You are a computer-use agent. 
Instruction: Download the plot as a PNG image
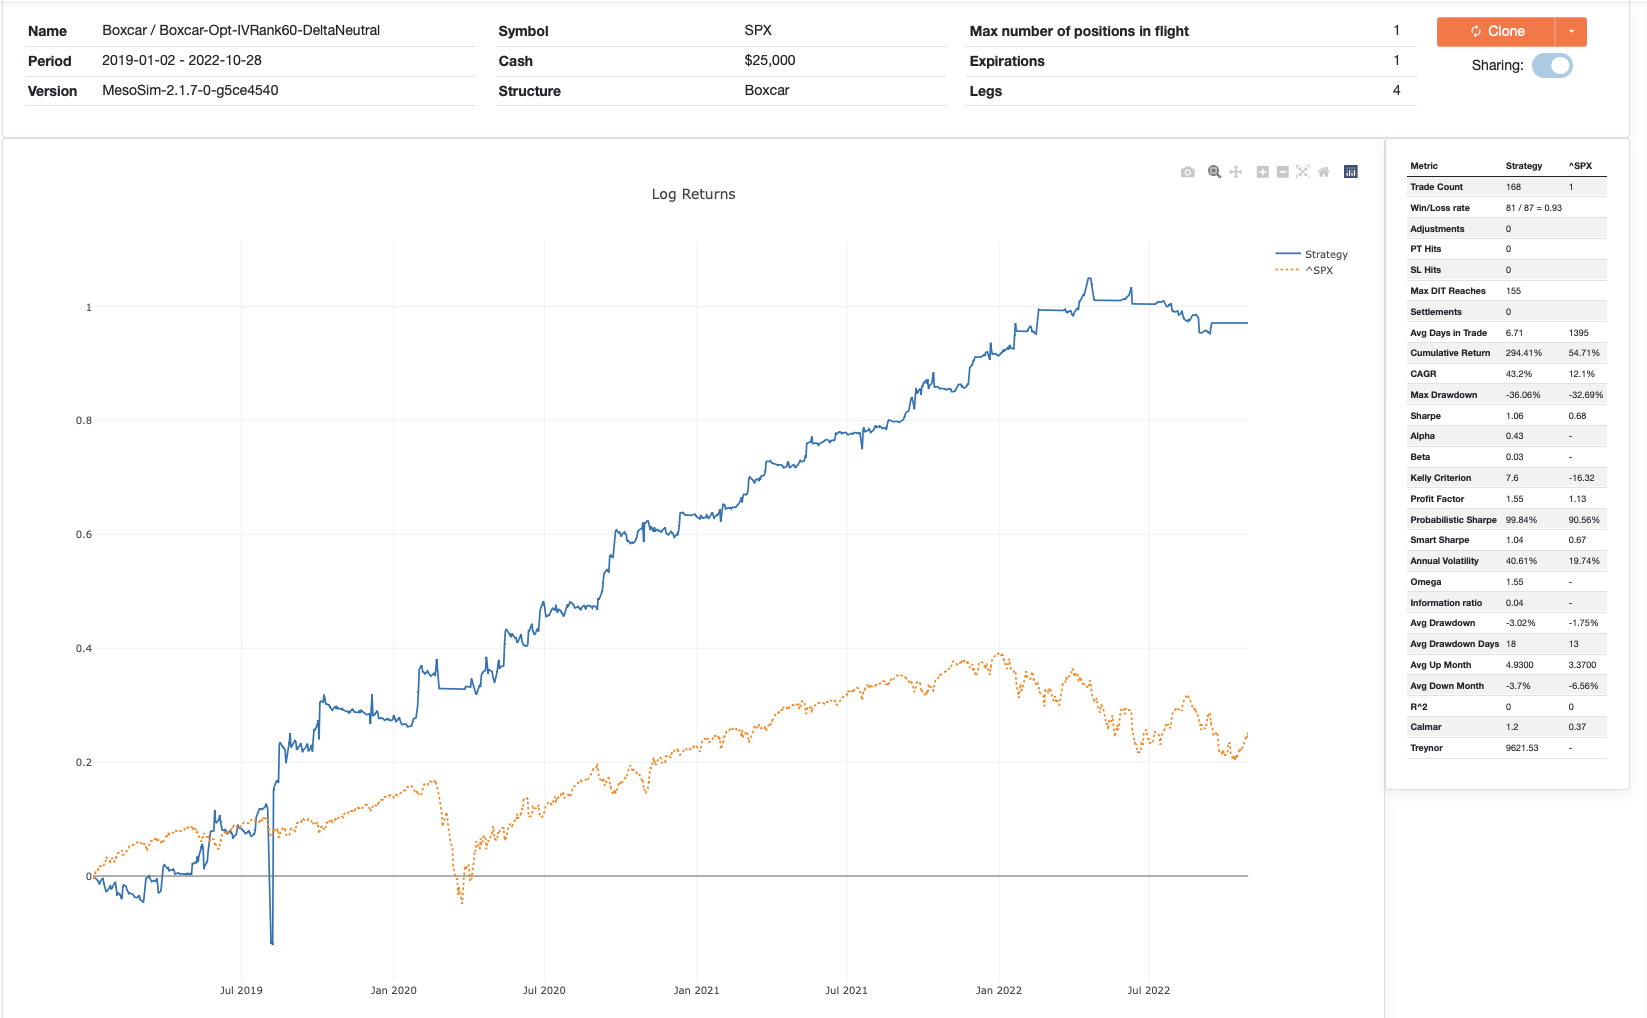click(x=1188, y=171)
